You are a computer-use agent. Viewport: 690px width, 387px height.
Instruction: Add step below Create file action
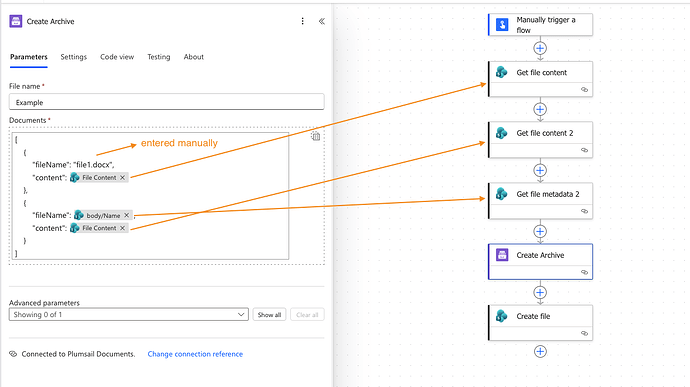click(x=540, y=351)
